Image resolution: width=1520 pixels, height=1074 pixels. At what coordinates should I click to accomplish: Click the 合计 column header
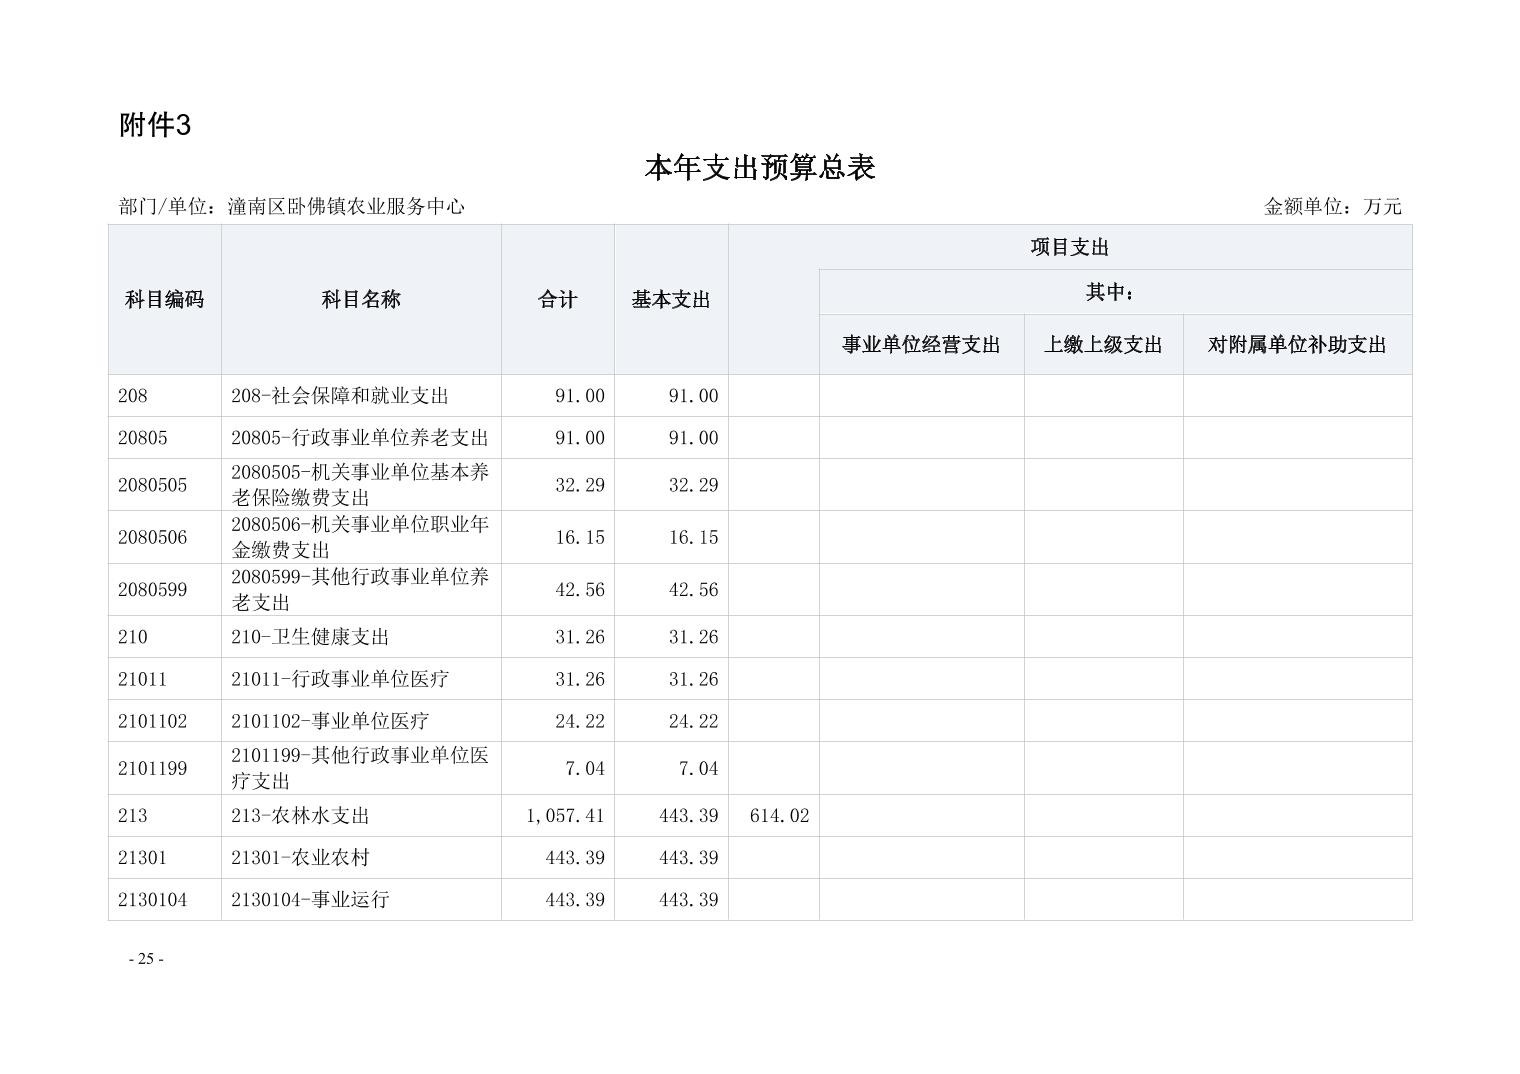point(557,299)
